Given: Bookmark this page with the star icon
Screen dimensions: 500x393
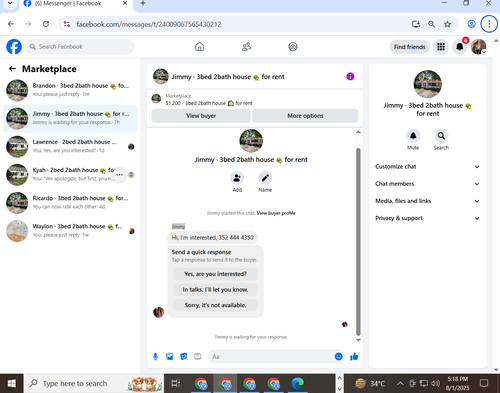Looking at the screenshot, I should [447, 24].
